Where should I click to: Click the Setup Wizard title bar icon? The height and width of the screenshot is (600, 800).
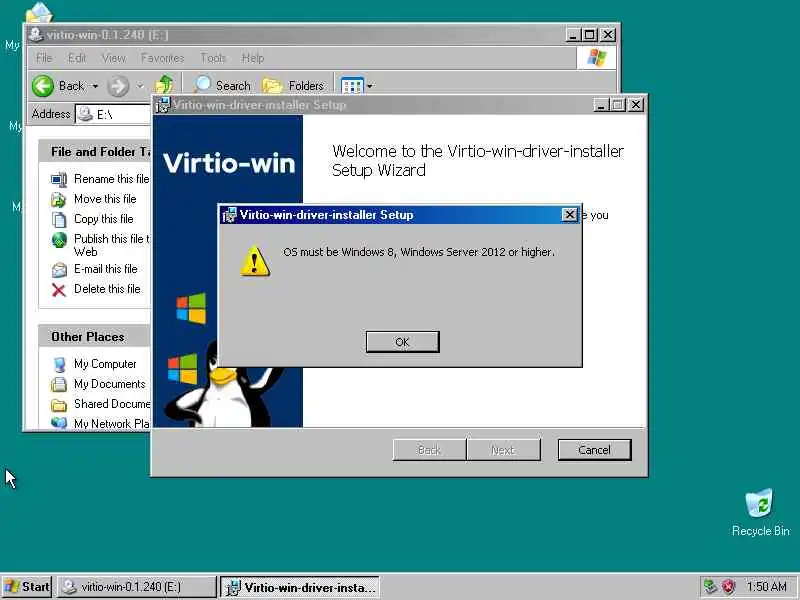coord(162,105)
